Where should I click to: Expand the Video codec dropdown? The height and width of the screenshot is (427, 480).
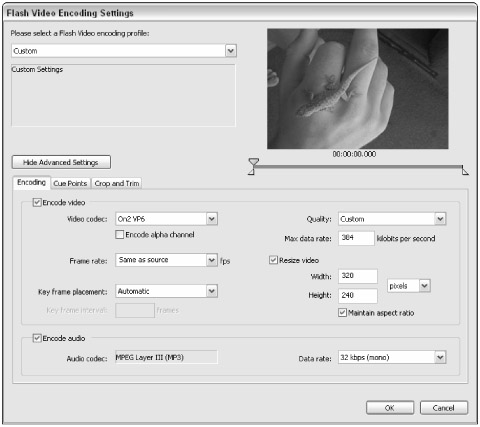tap(212, 219)
